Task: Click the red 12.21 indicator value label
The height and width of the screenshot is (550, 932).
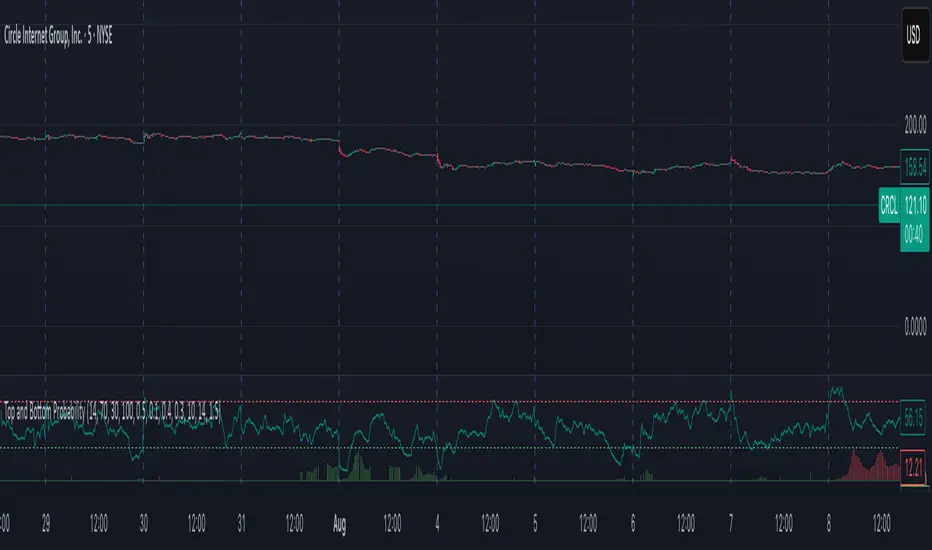Action: pyautogui.click(x=915, y=465)
